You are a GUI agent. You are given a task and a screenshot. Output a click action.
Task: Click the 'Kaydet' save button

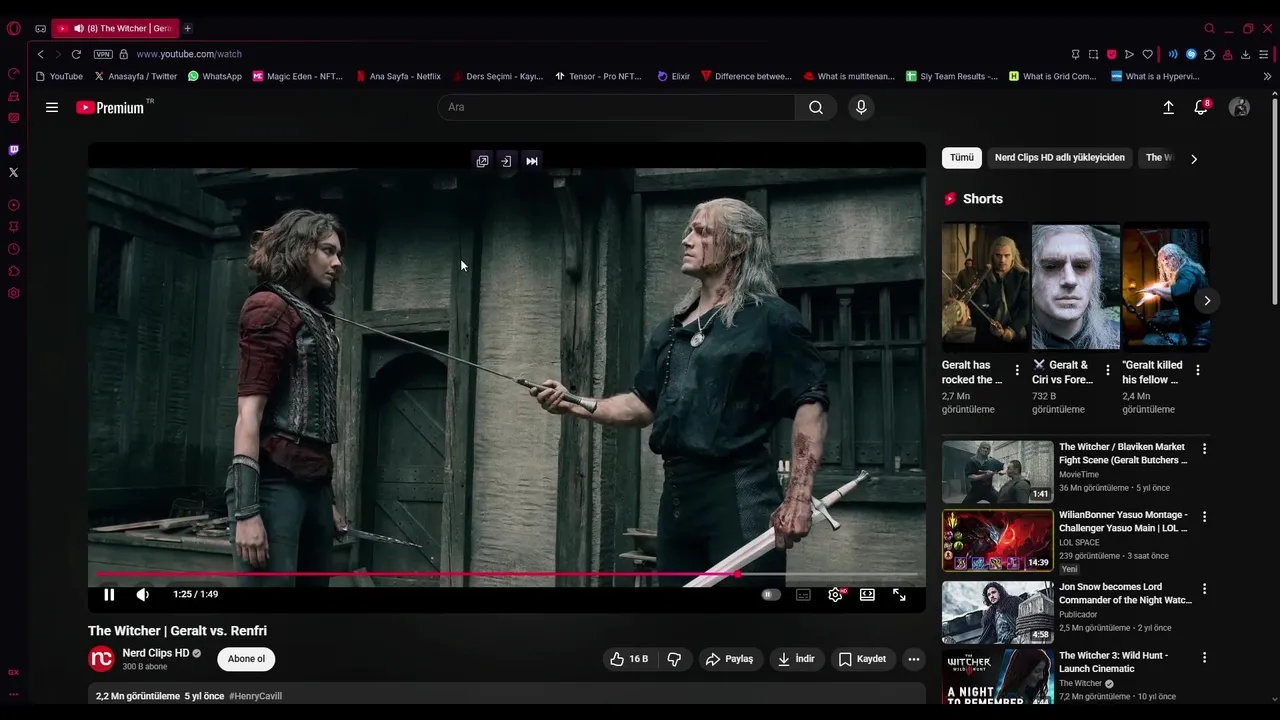coord(862,659)
